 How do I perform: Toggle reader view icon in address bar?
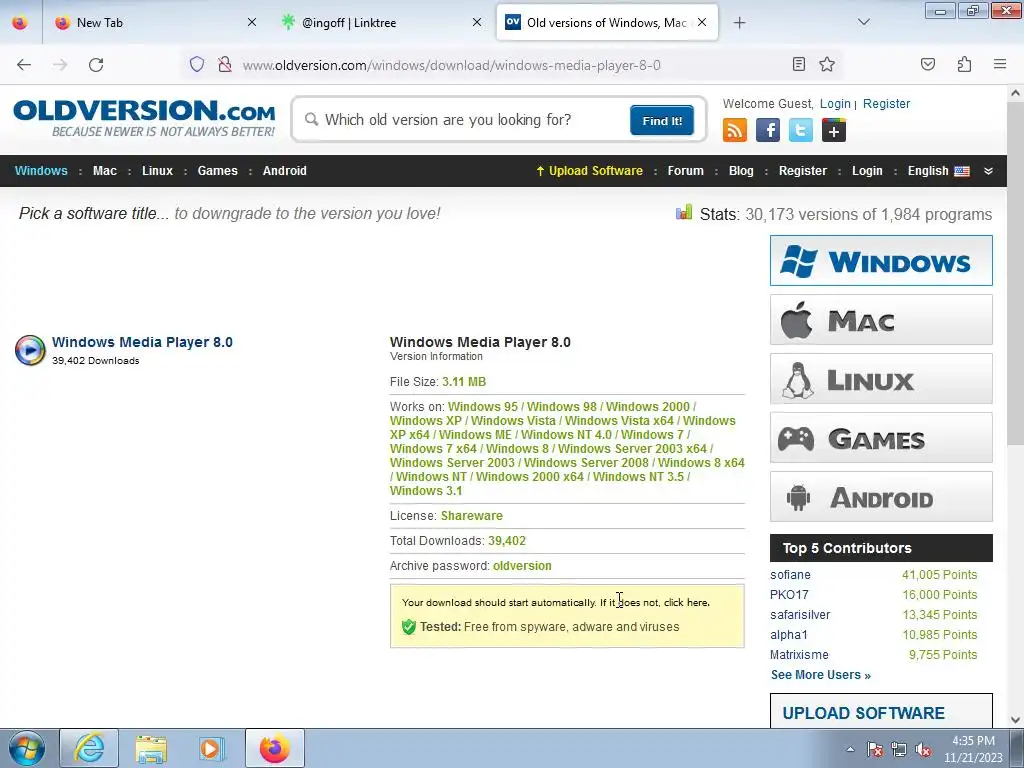pos(798,64)
